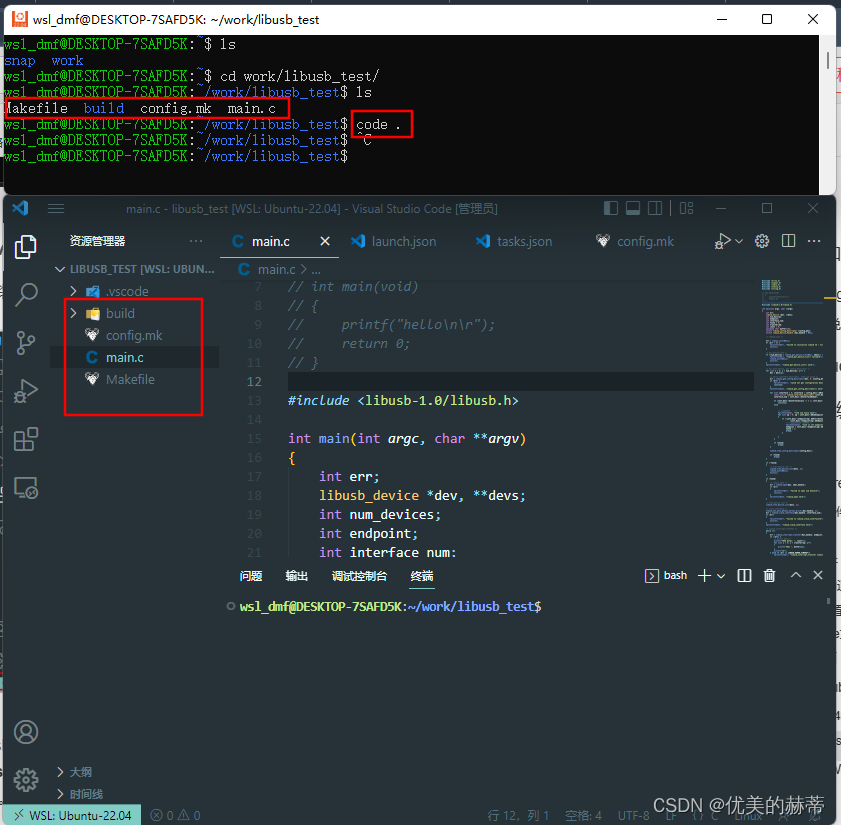Click the WSL terminal window scrollbar

click(828, 60)
